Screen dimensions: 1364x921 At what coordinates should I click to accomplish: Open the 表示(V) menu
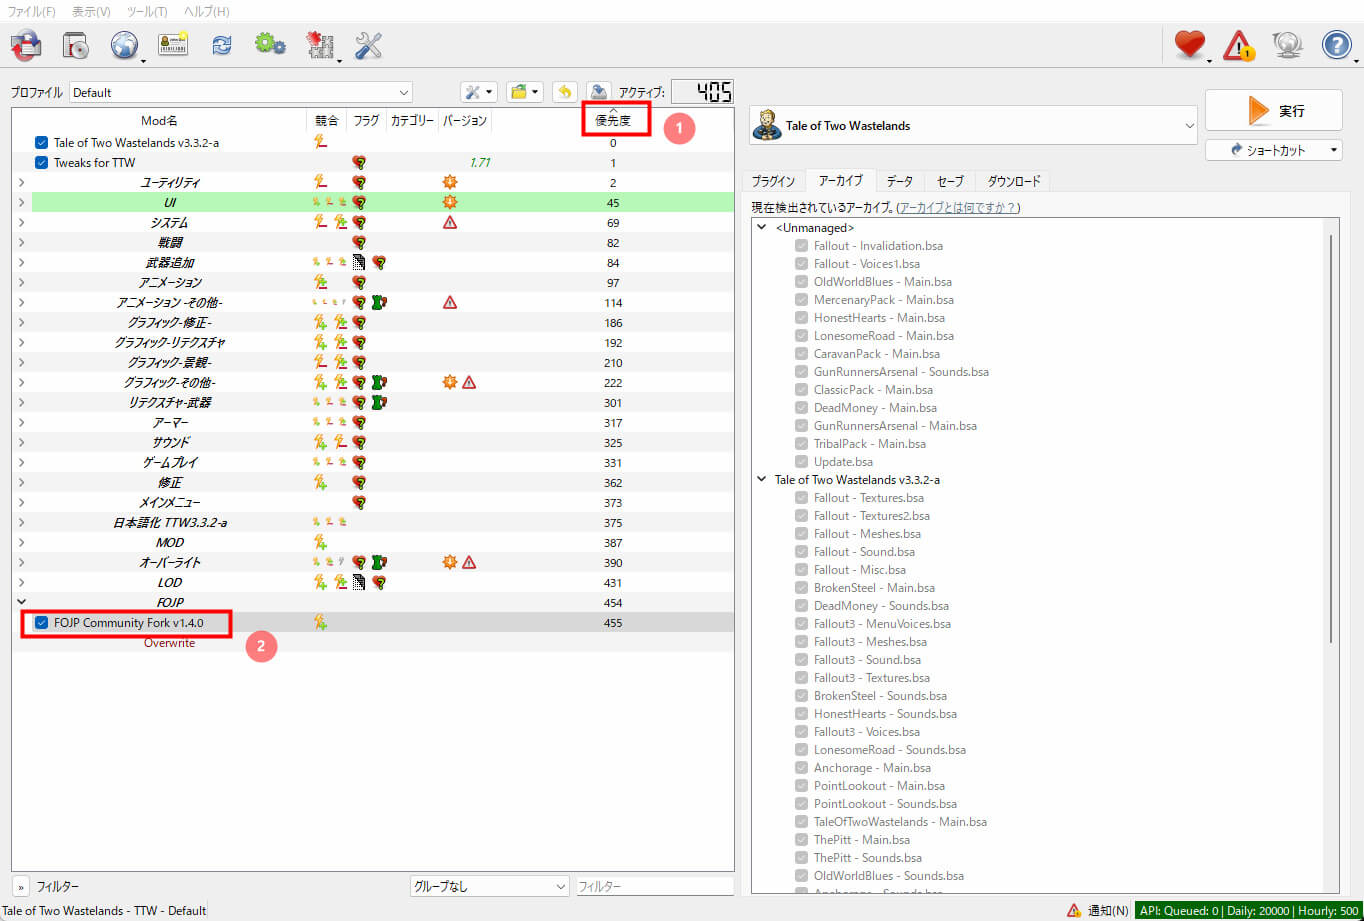91,11
